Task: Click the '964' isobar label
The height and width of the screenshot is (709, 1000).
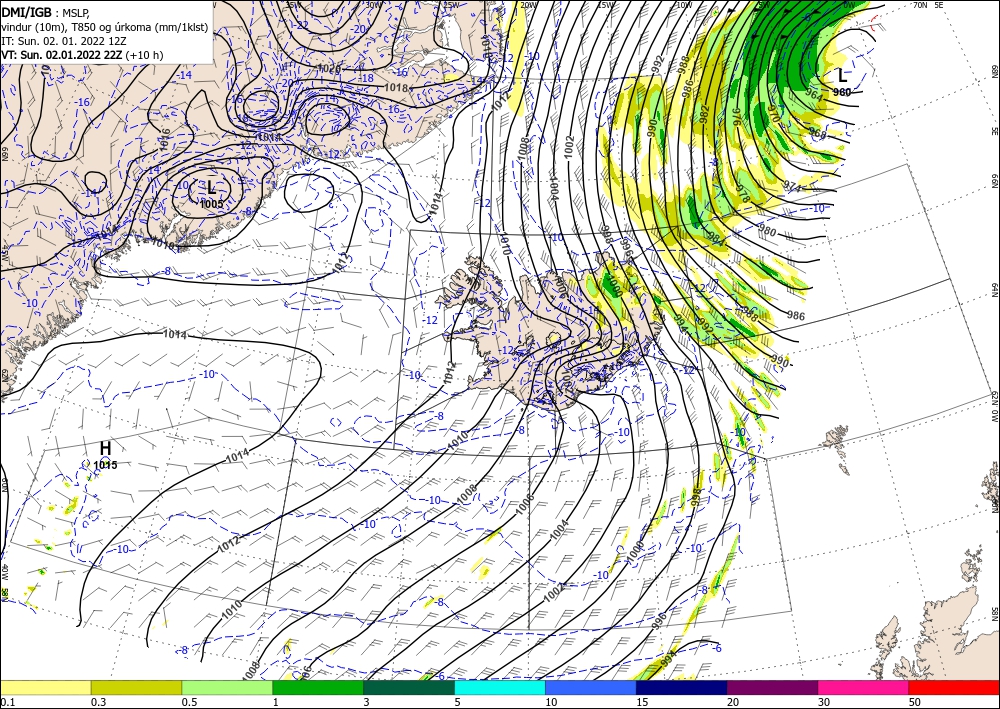Action: (x=814, y=94)
